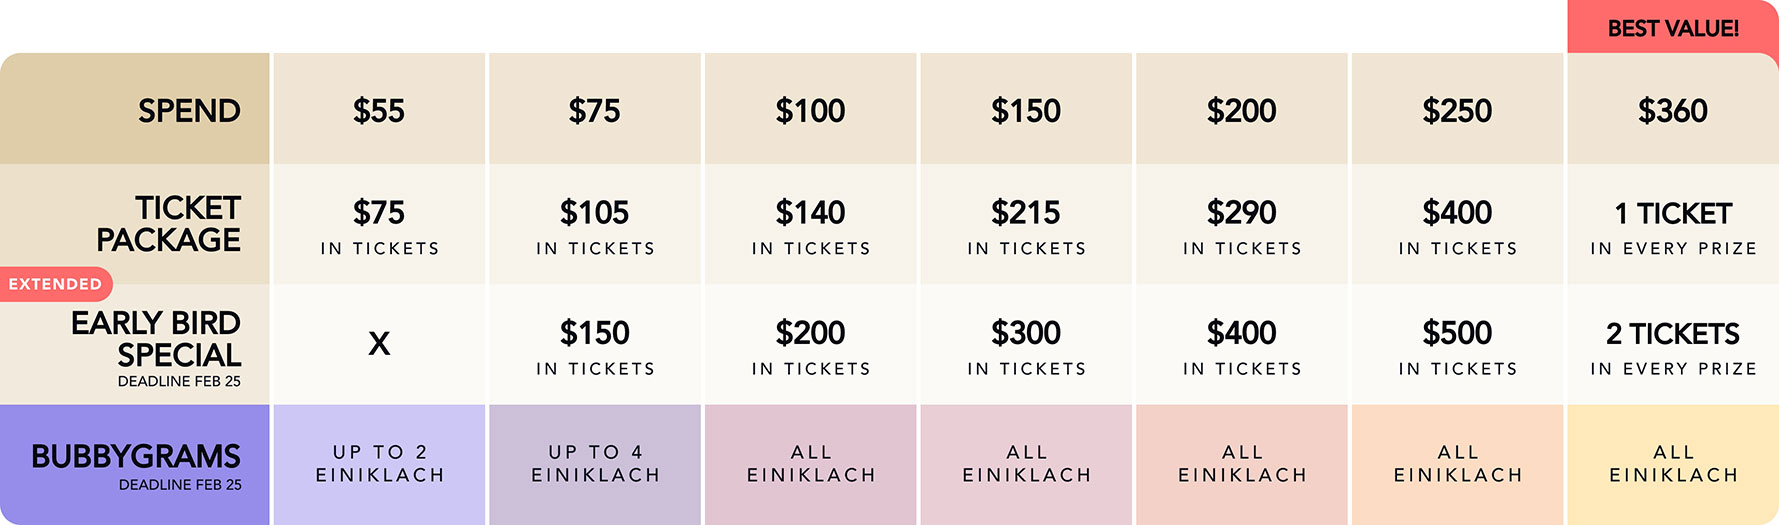The height and width of the screenshot is (525, 1779).
Task: Click the TICKET PACKAGE row header
Action: coord(168,224)
